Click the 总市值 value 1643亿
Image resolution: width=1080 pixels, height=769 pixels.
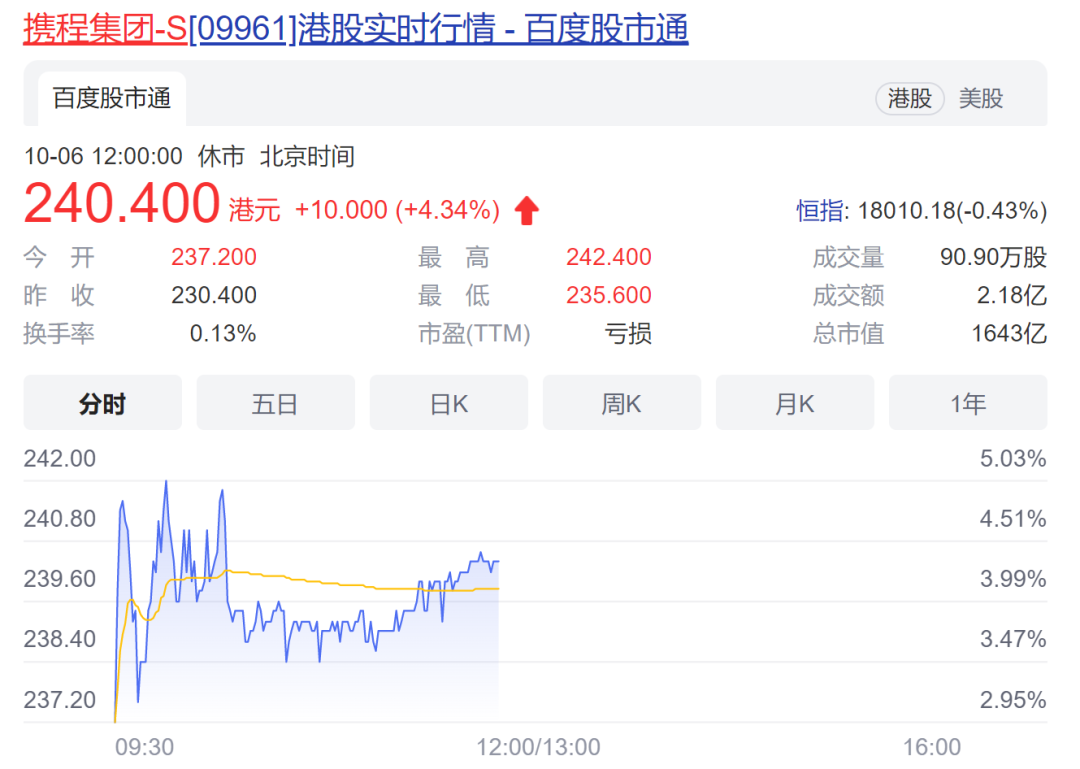(1009, 334)
